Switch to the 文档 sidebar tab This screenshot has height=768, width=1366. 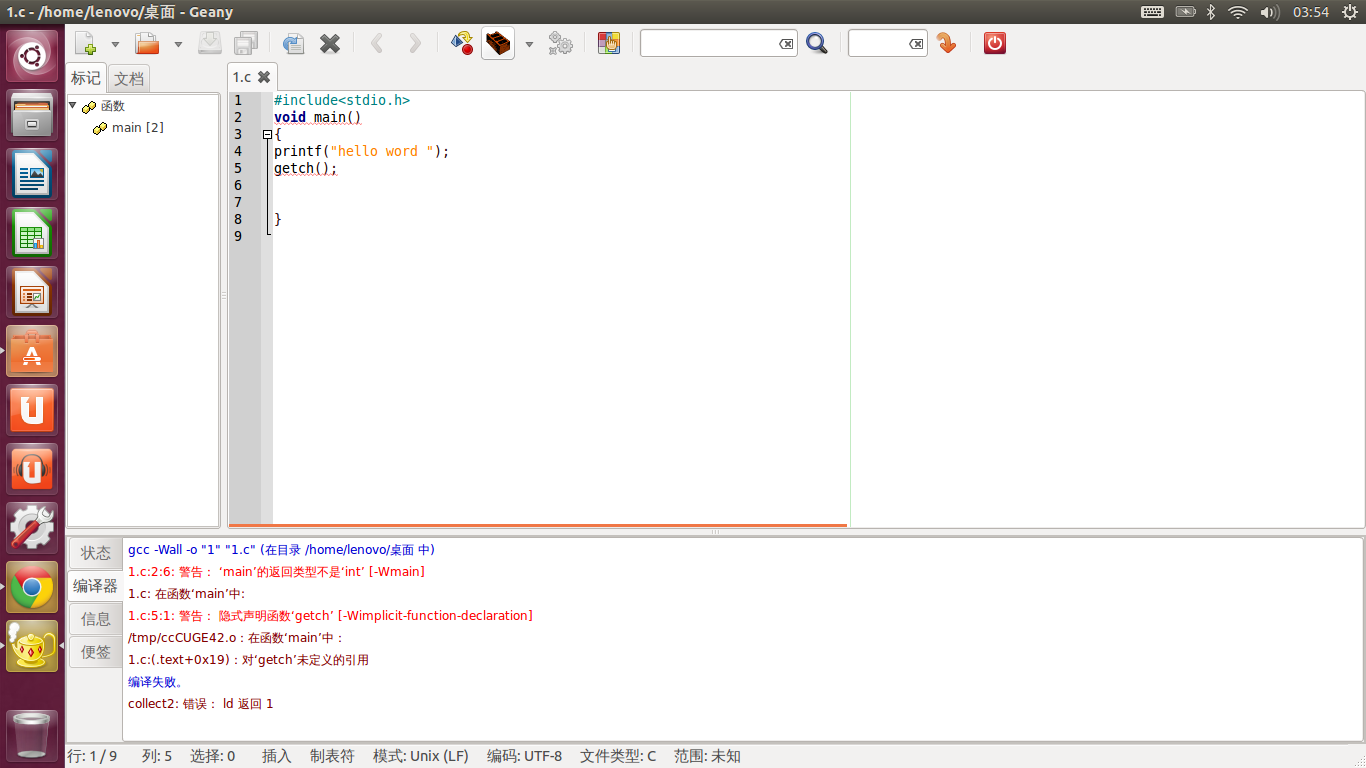[129, 78]
